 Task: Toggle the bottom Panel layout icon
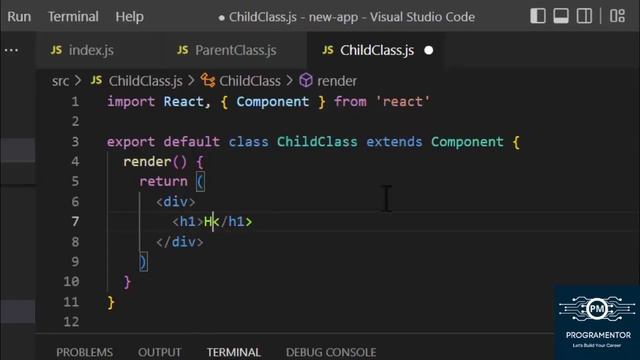point(561,16)
